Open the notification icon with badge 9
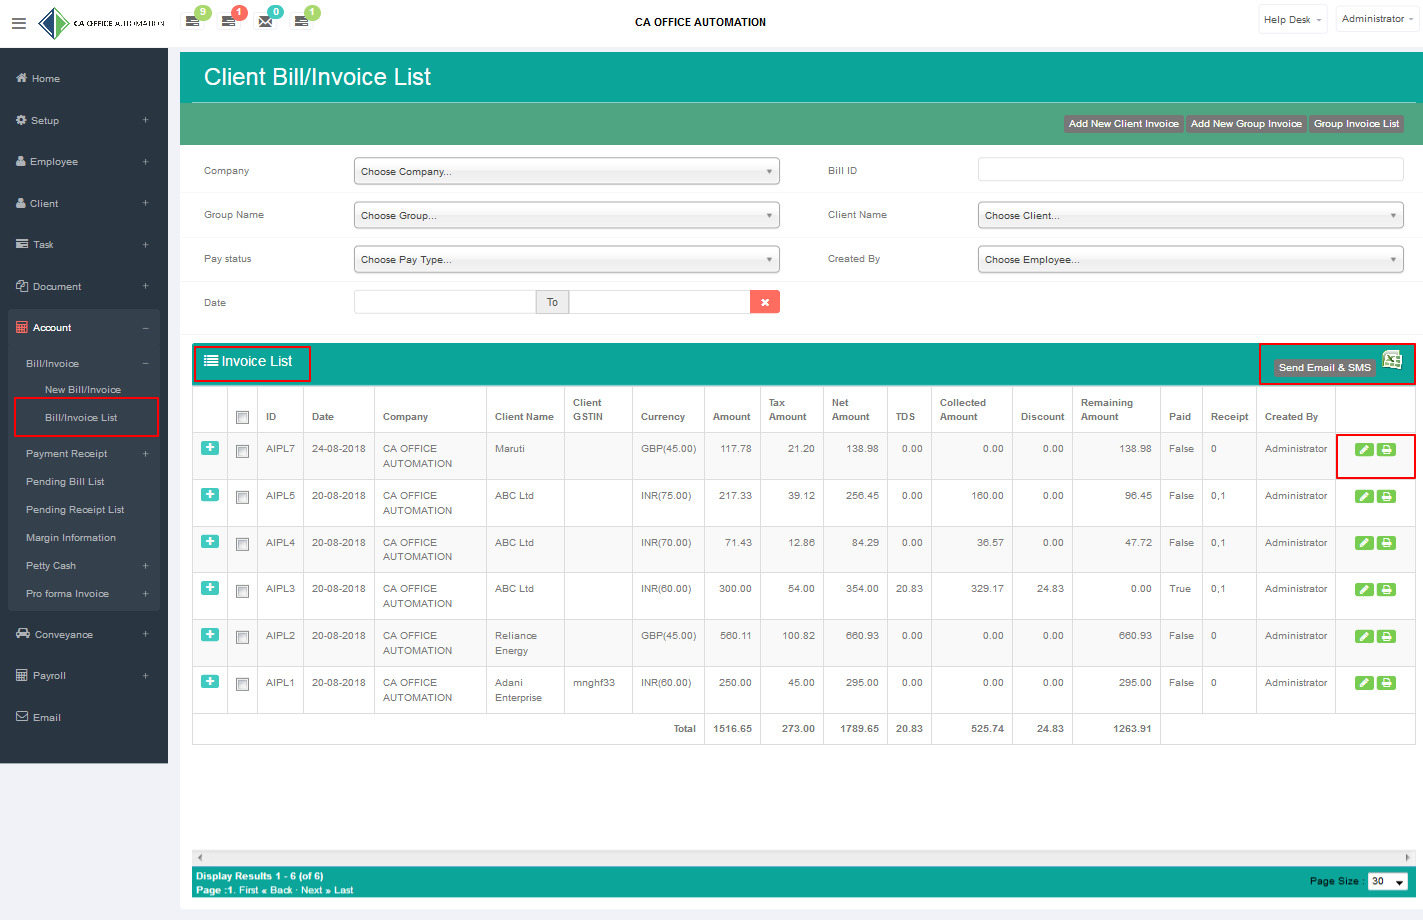 [194, 20]
